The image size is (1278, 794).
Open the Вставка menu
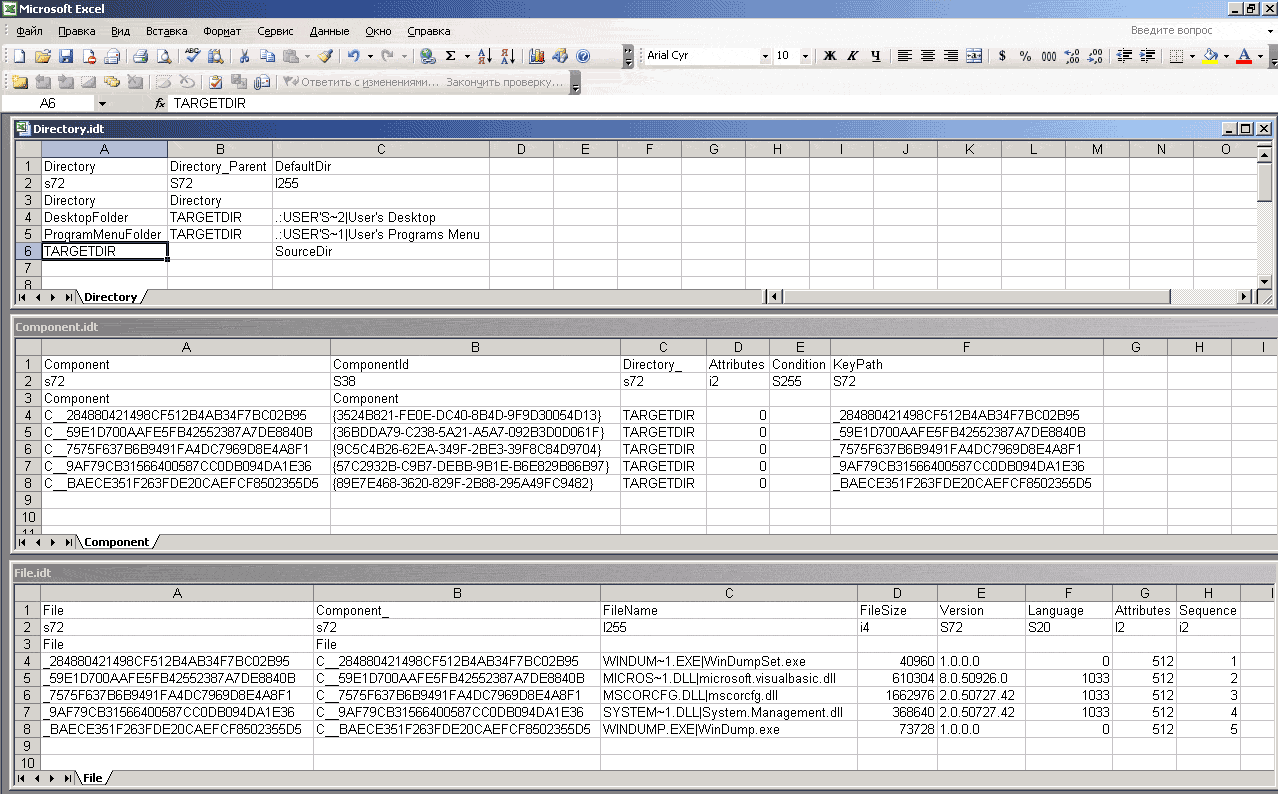[166, 31]
